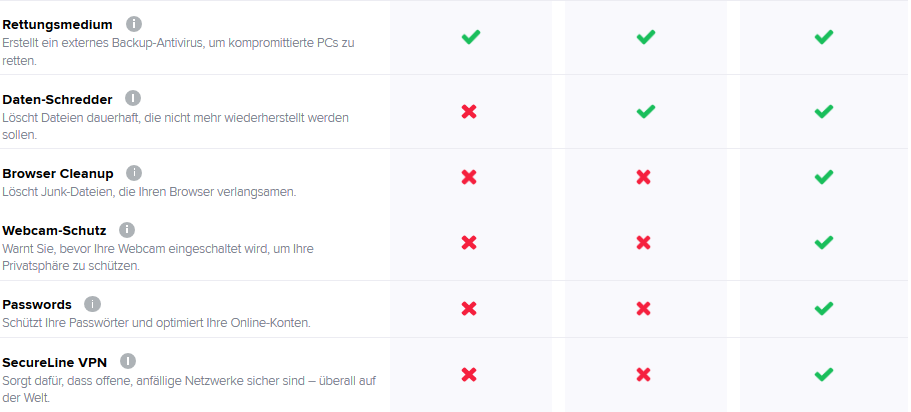The width and height of the screenshot is (911, 412).
Task: Click the green checkmark for Rettungsmedium, first column
Action: pyautogui.click(x=470, y=37)
